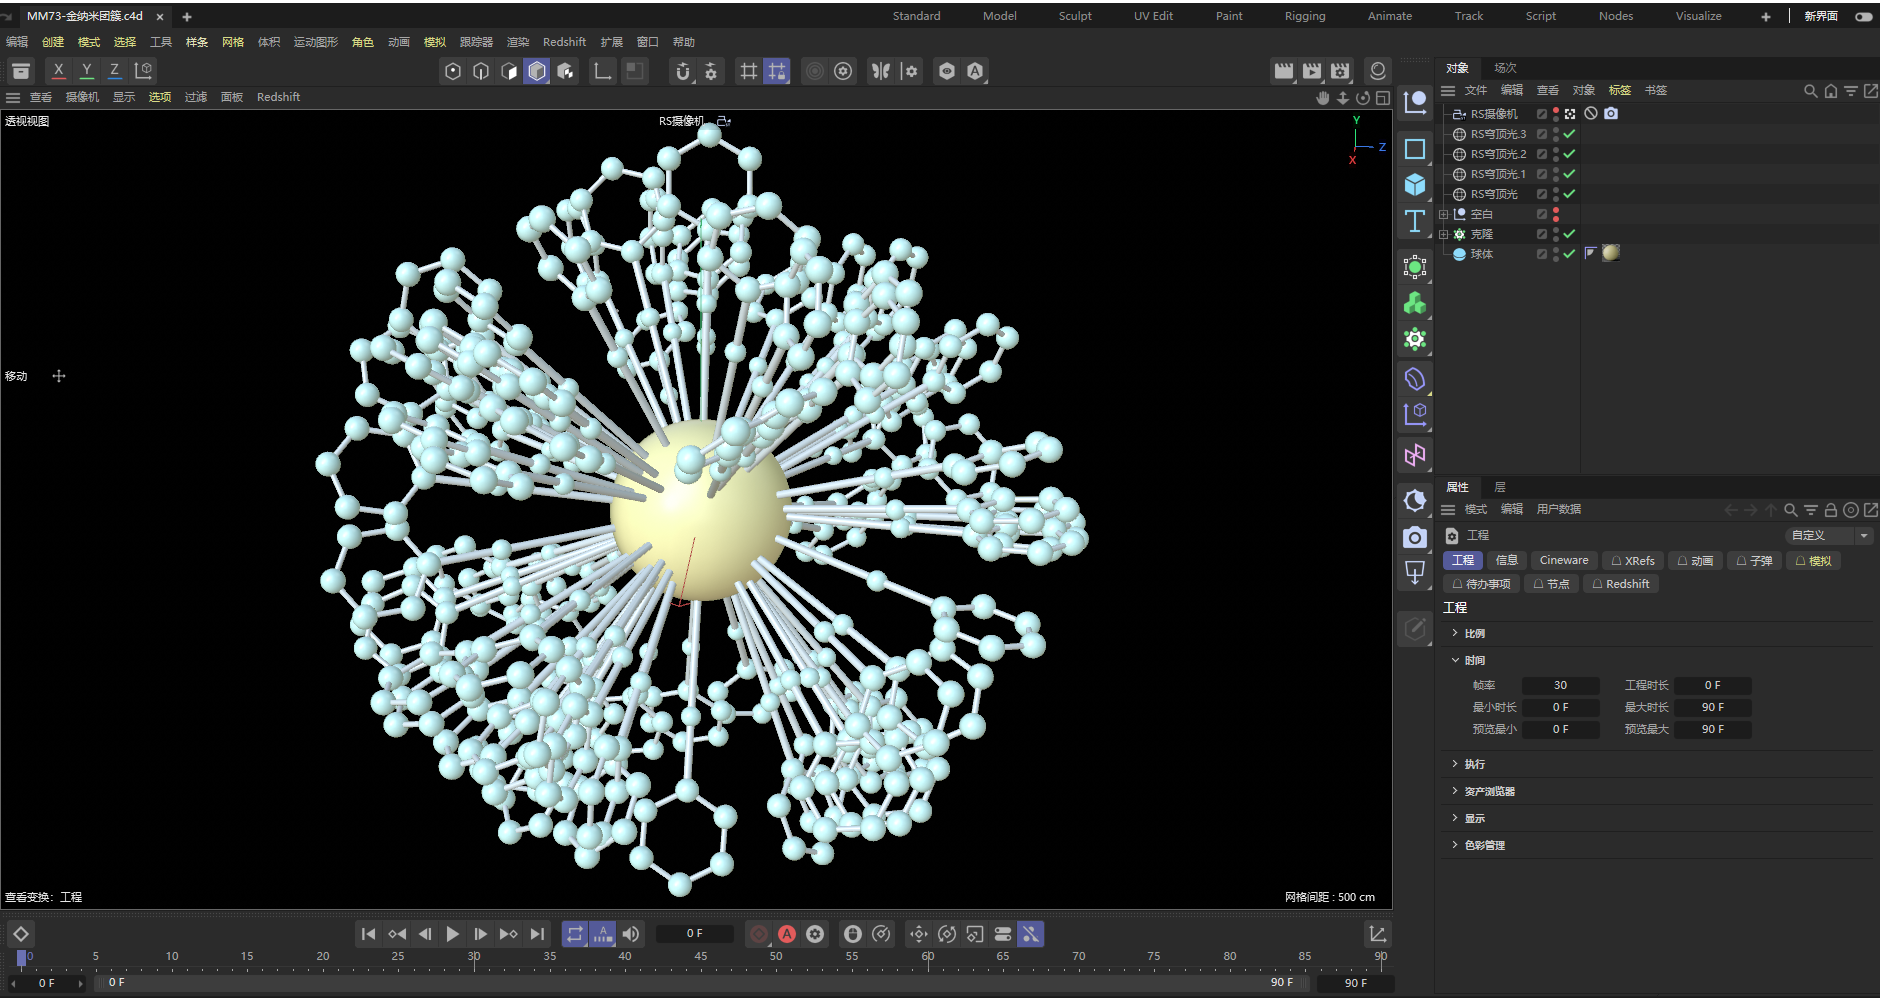This screenshot has width=1880, height=998.
Task: Switch to the 层 tab
Action: 1499,487
